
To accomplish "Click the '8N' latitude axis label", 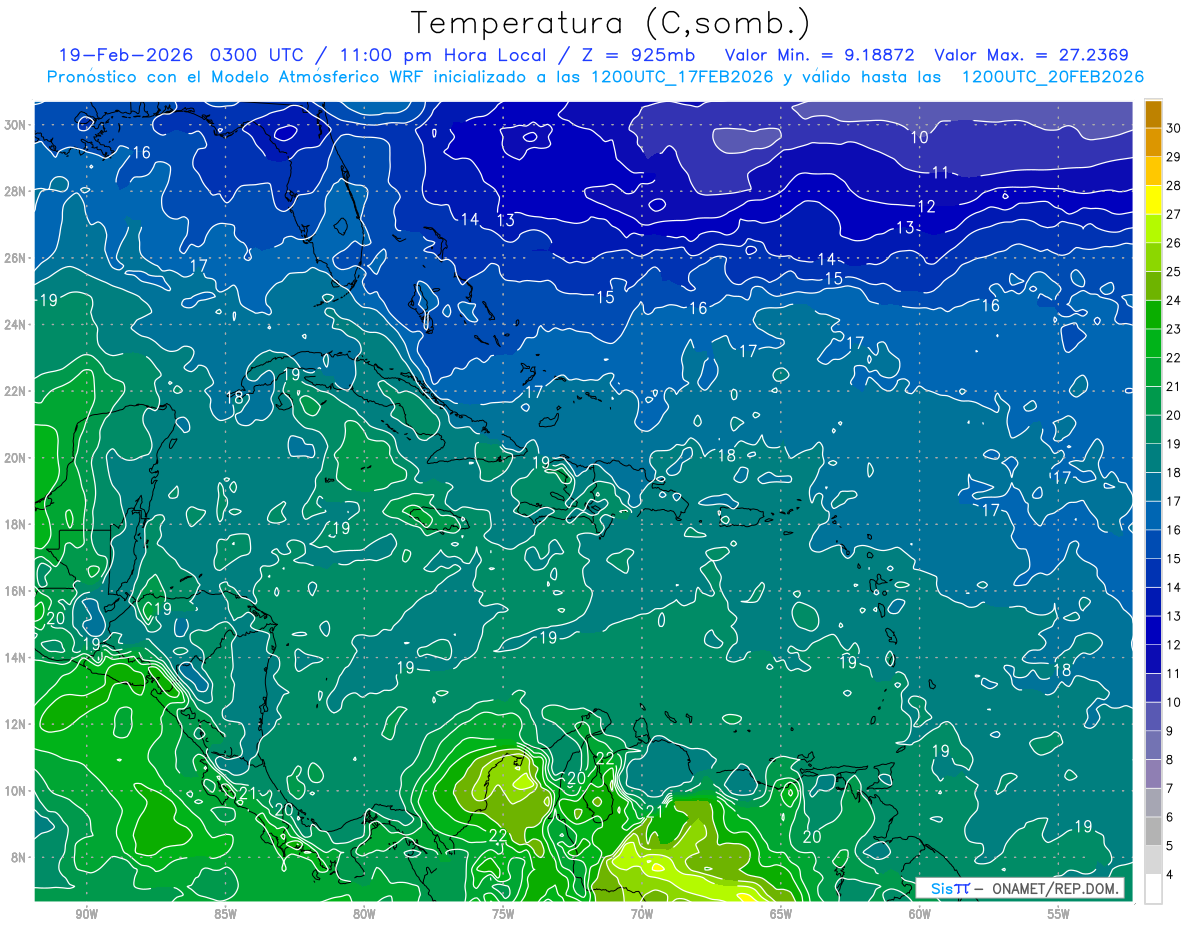I will click(19, 857).
